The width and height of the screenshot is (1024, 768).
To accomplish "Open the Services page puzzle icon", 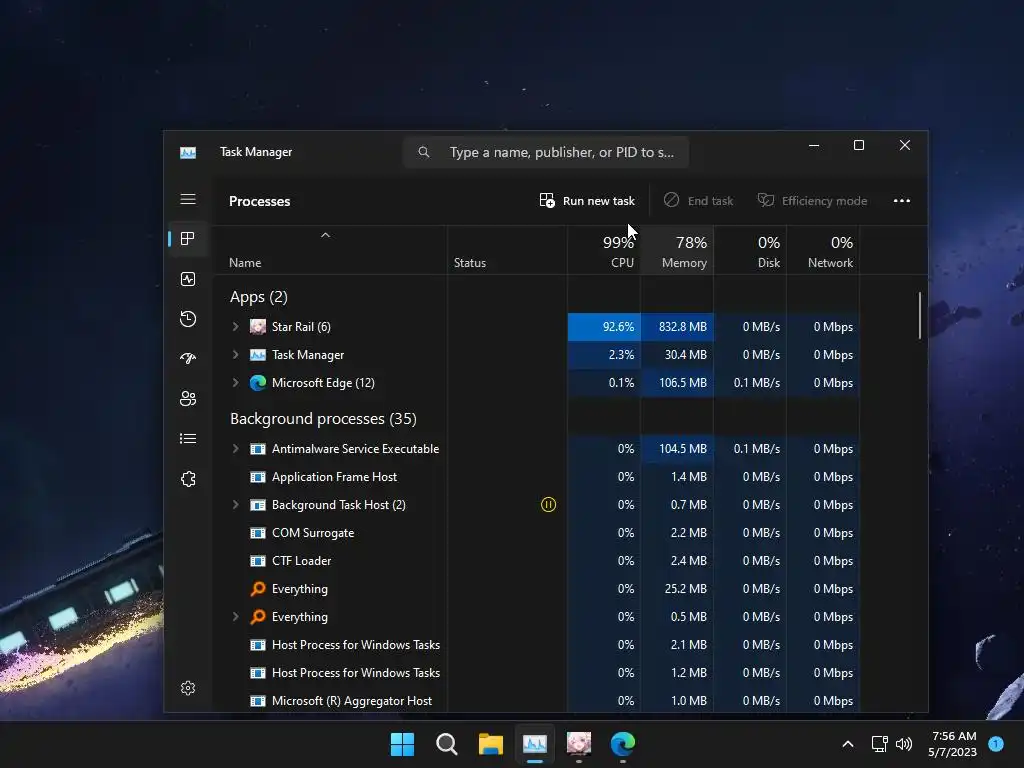I will pos(188,479).
